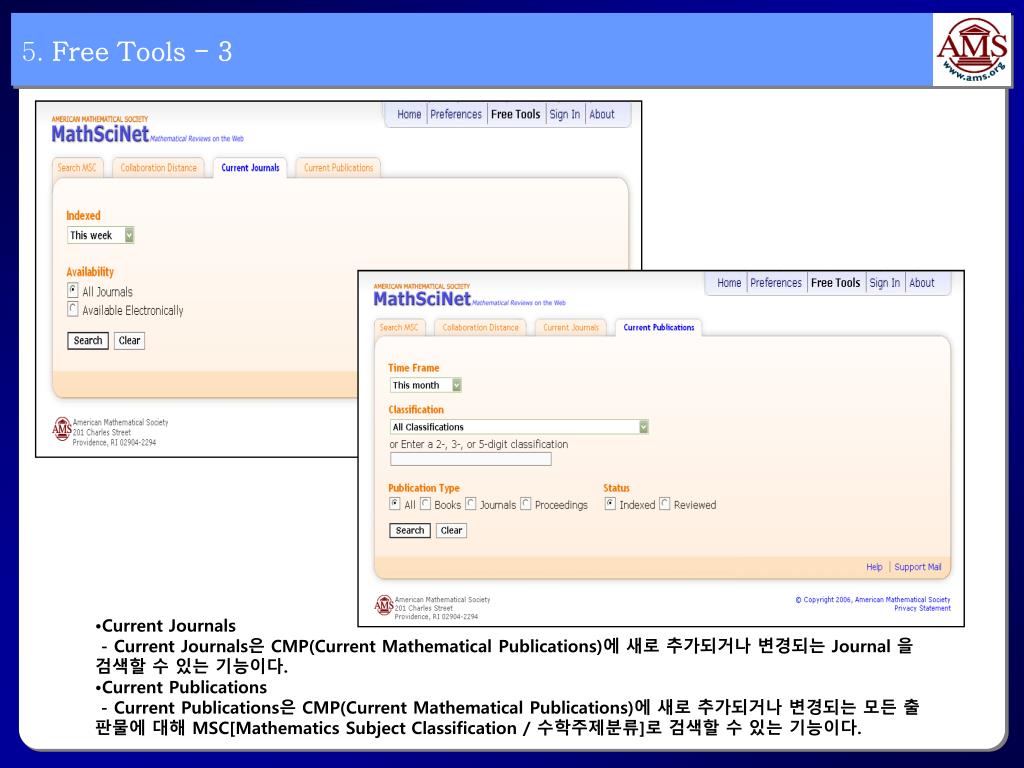The height and width of the screenshot is (768, 1024).
Task: Click the 'Publication Type' heading
Action: (424, 488)
